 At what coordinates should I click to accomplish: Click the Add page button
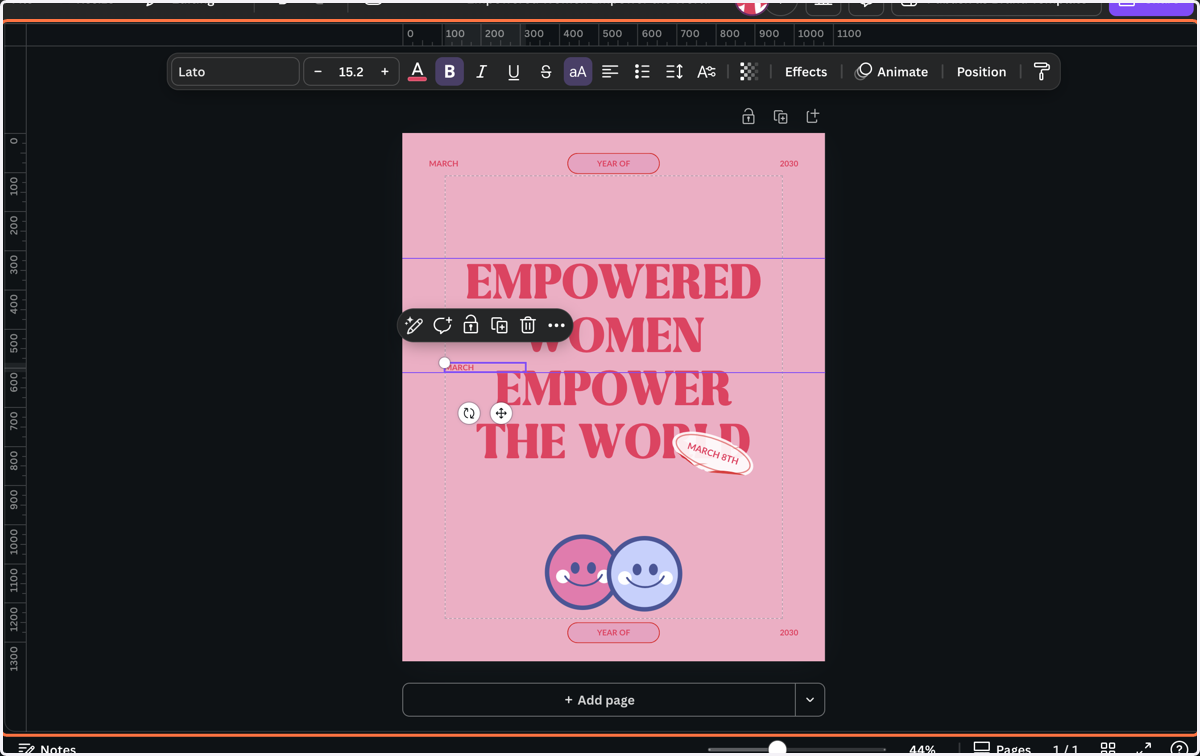(599, 700)
